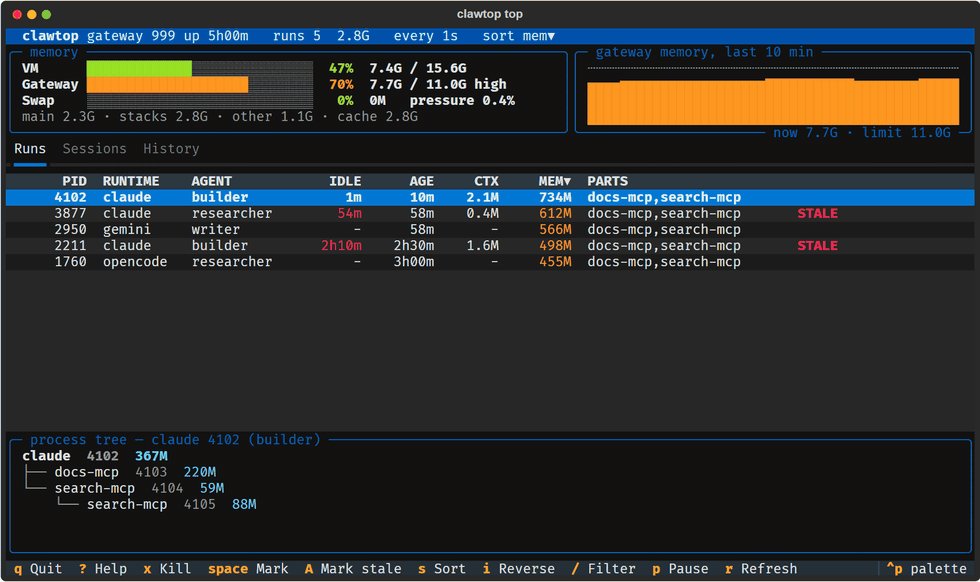Viewport: 980px width, 582px height.
Task: Click the 2h10m idle value
Action: click(341, 246)
